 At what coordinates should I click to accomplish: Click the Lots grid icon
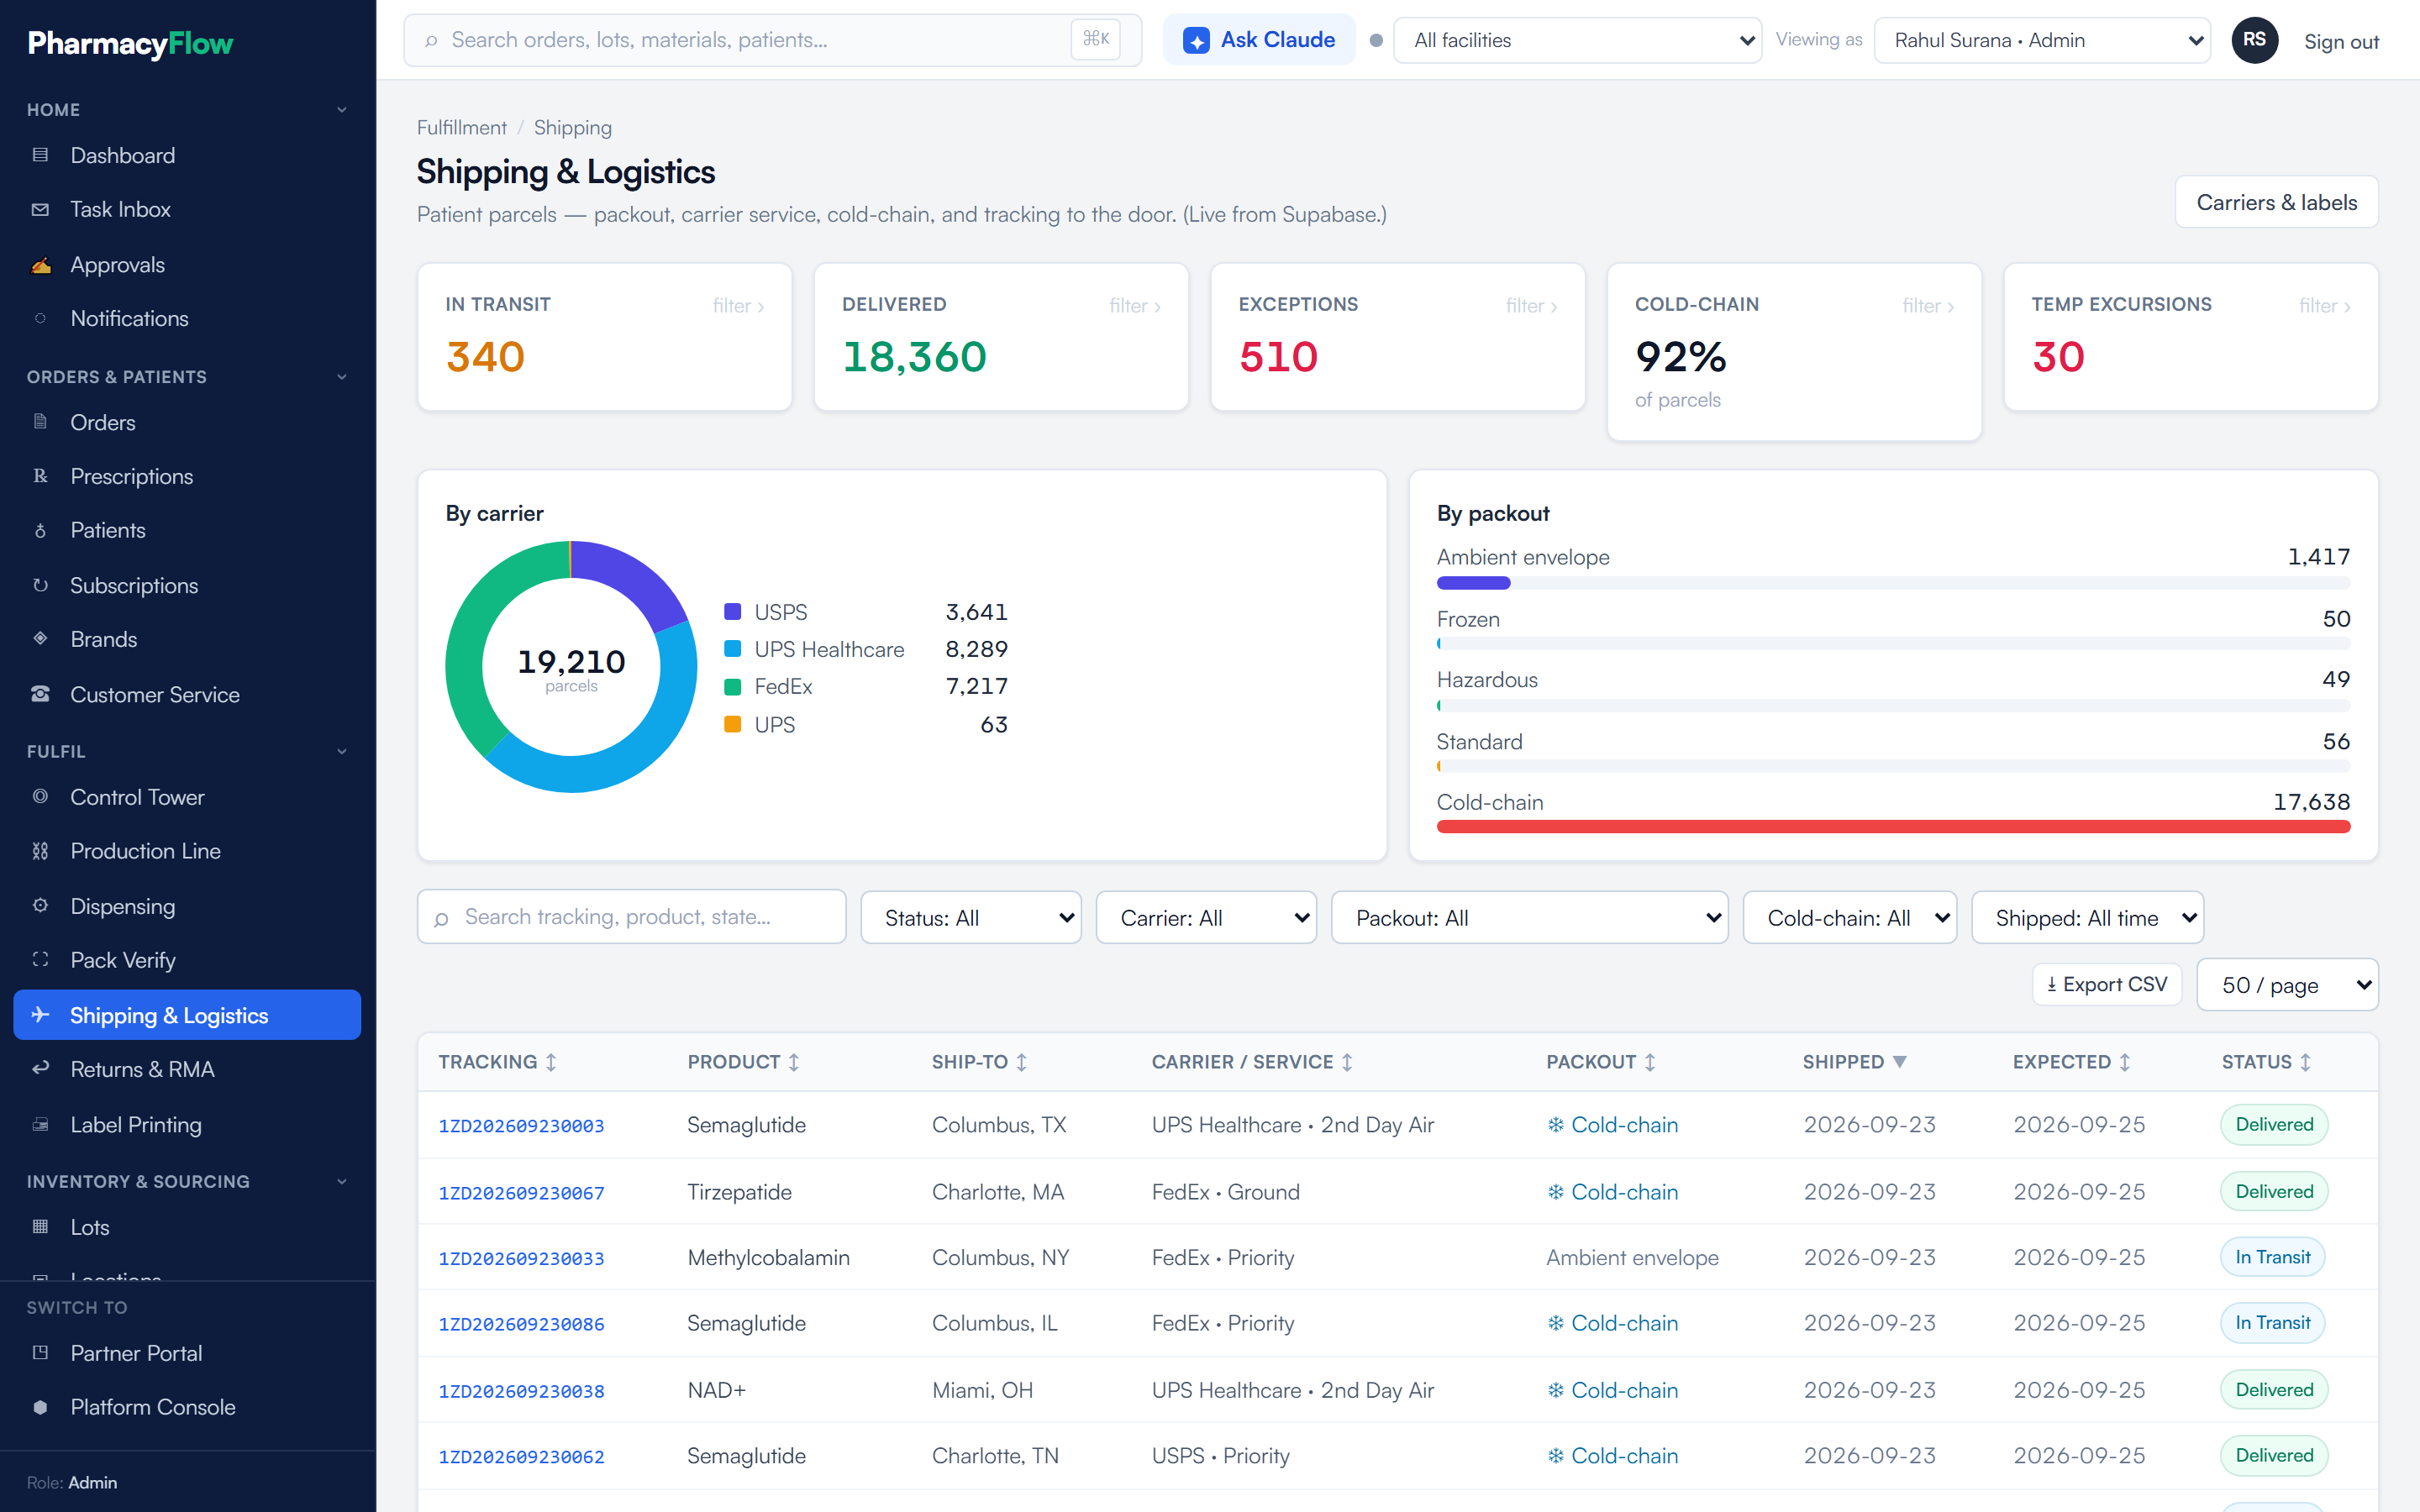pos(40,1227)
